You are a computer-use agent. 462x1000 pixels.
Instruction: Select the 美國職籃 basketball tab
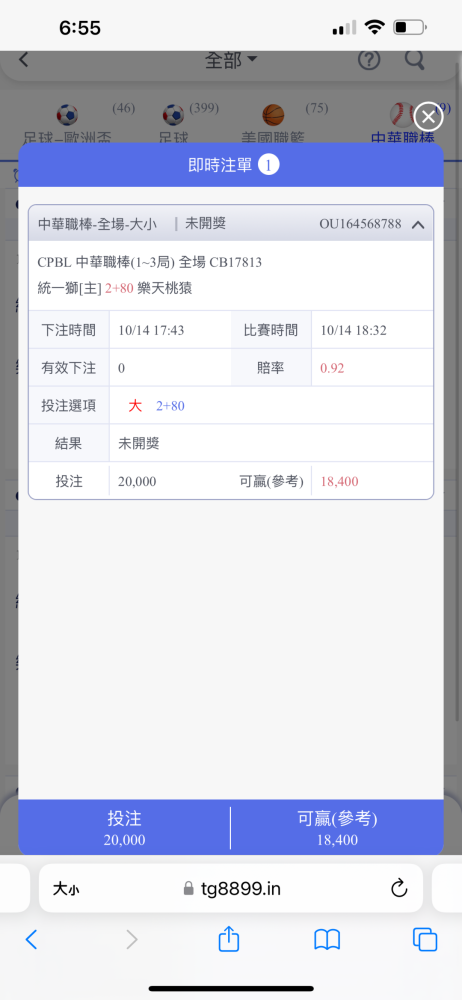click(273, 125)
